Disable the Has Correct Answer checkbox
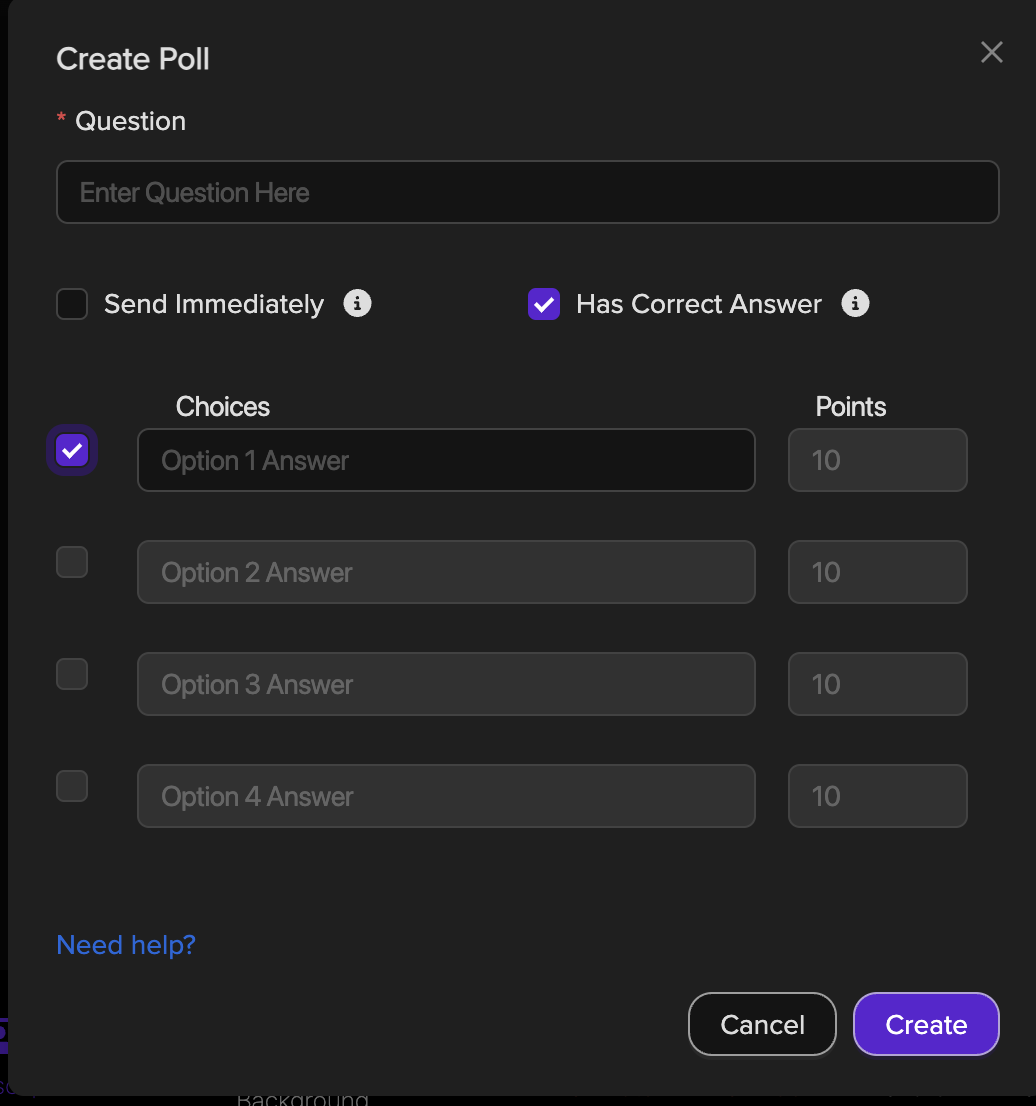Image resolution: width=1036 pixels, height=1106 pixels. tap(543, 303)
